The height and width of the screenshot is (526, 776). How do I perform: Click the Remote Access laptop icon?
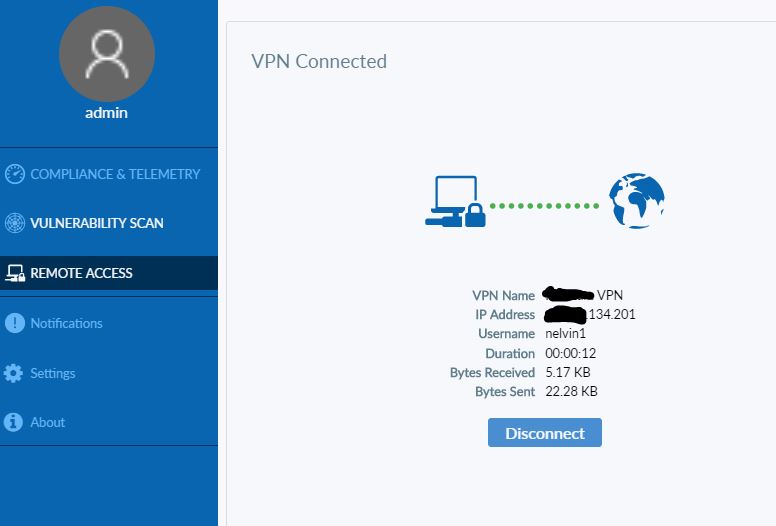click(x=14, y=273)
